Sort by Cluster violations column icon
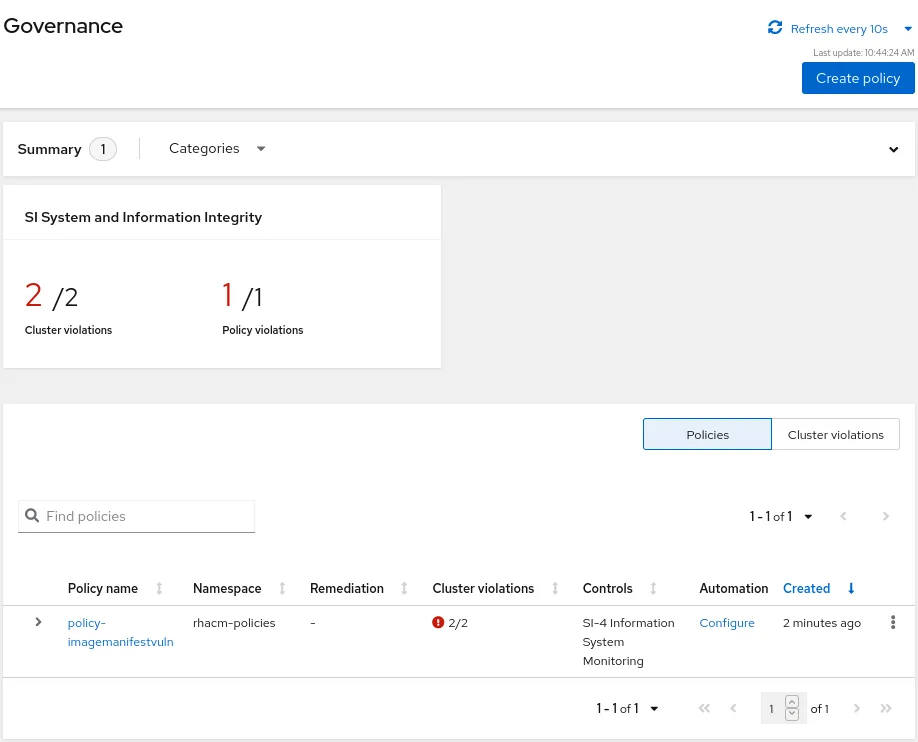The width and height of the screenshot is (918, 742). [x=555, y=589]
